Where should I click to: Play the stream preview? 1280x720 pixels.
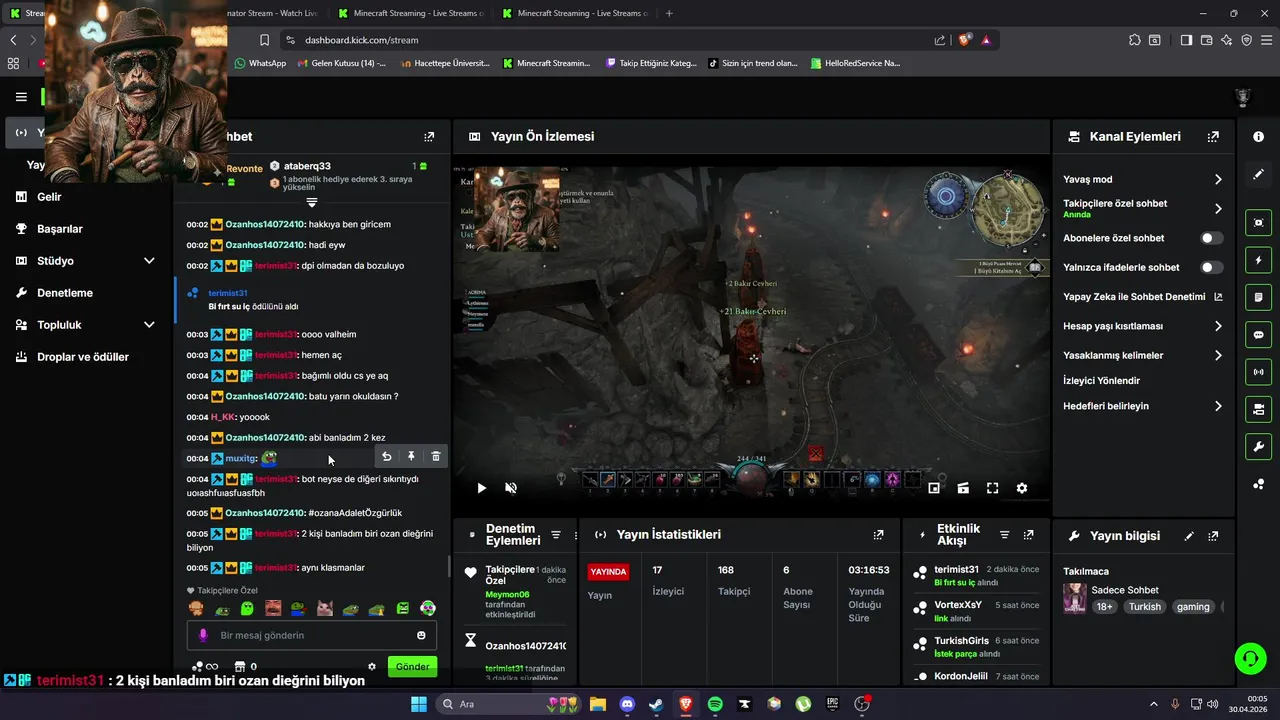pyautogui.click(x=481, y=488)
